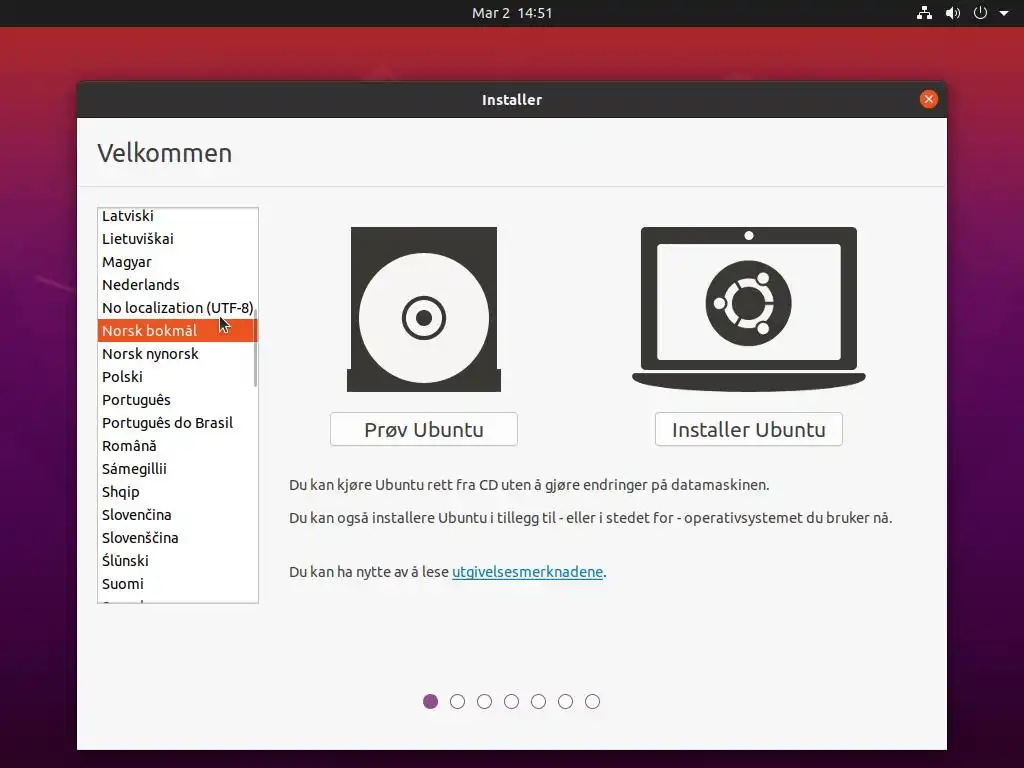The height and width of the screenshot is (768, 1024).
Task: Choose Română in the language list
Action: click(x=176, y=445)
